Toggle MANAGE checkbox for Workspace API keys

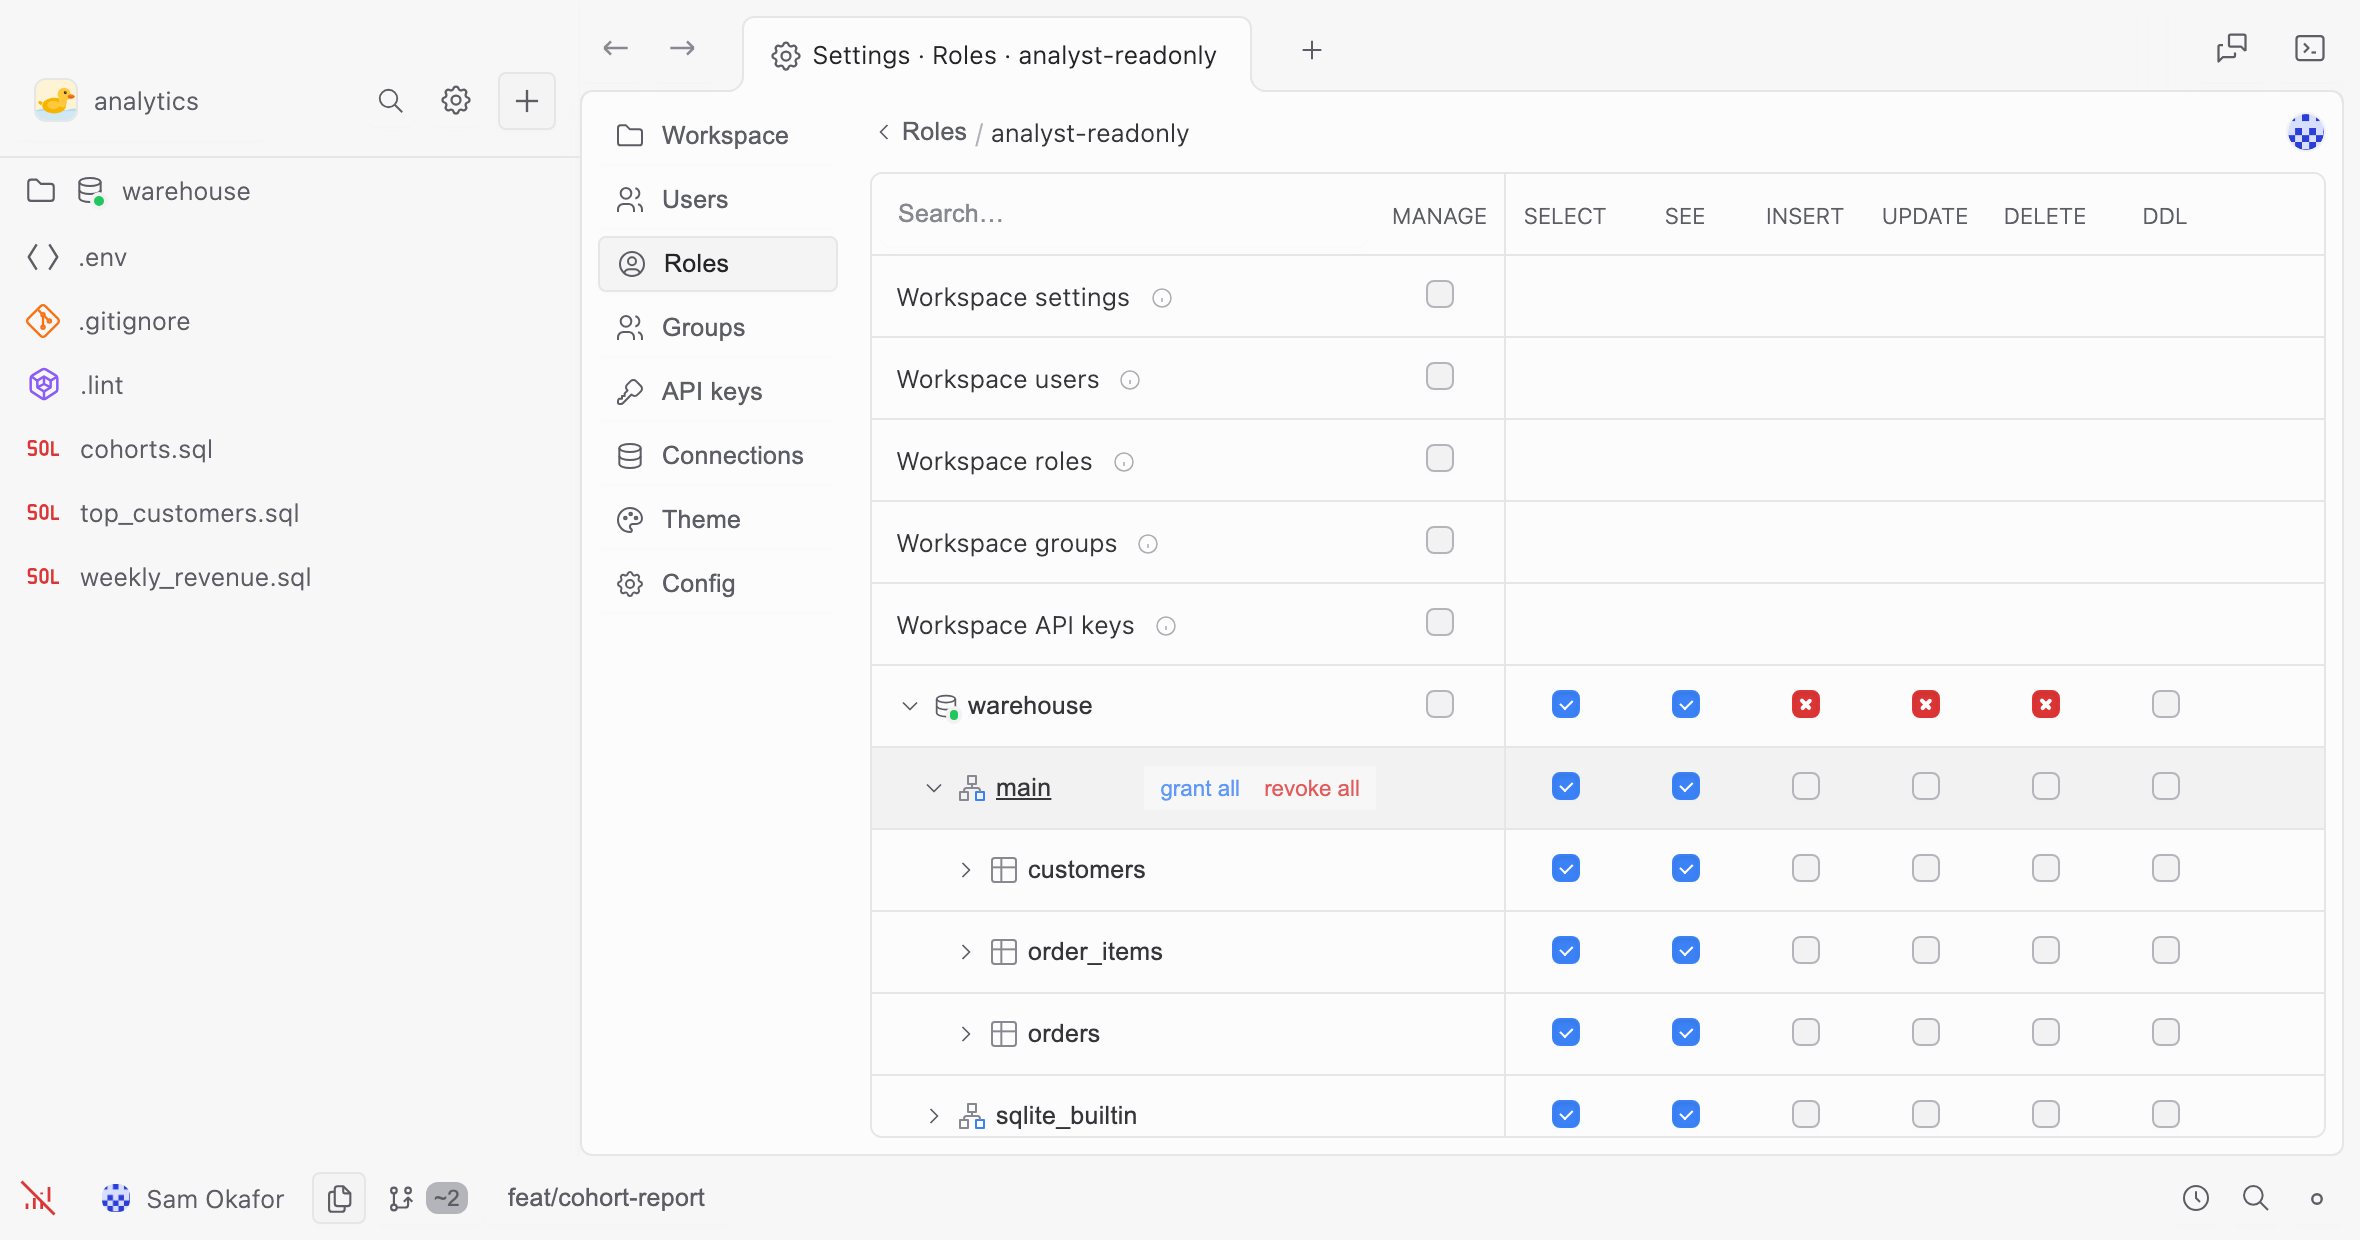[1440, 623]
